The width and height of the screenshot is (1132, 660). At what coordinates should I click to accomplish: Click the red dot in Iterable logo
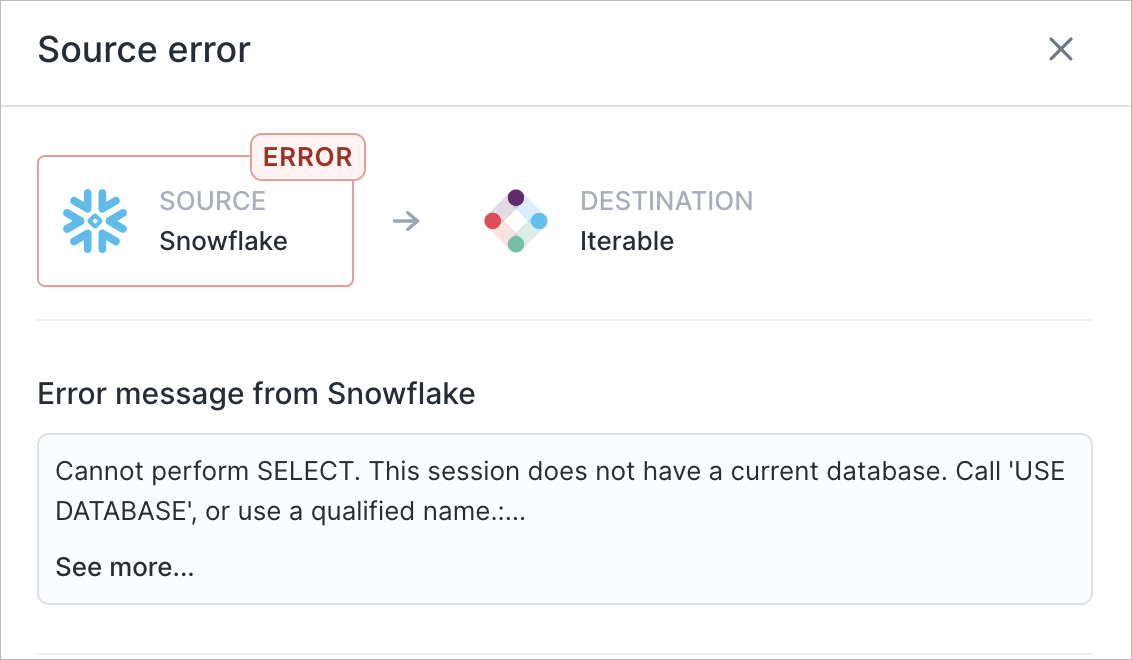point(492,221)
